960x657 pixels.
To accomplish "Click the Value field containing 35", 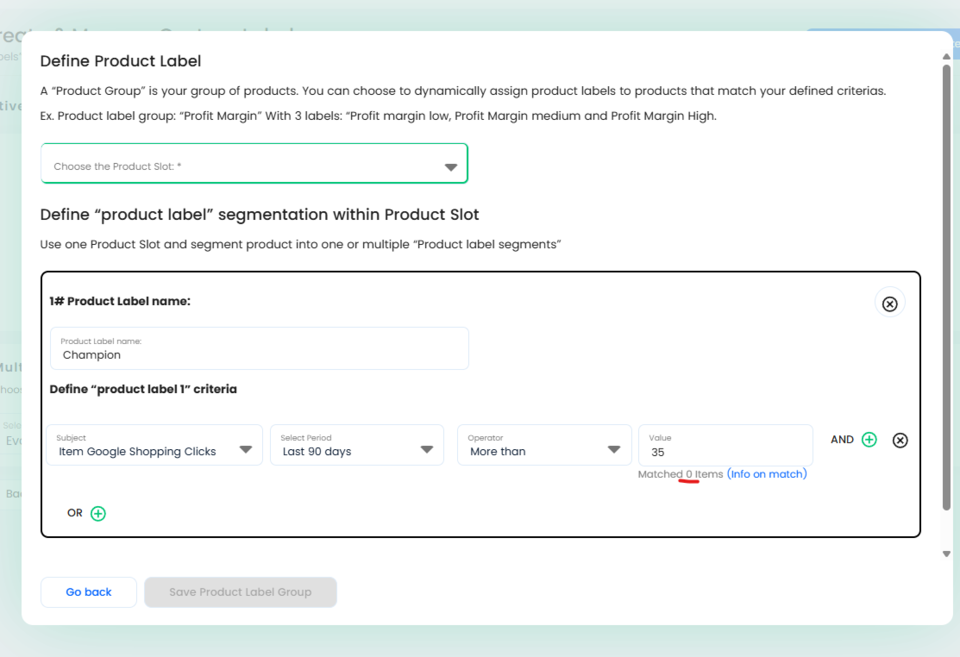I will point(726,445).
